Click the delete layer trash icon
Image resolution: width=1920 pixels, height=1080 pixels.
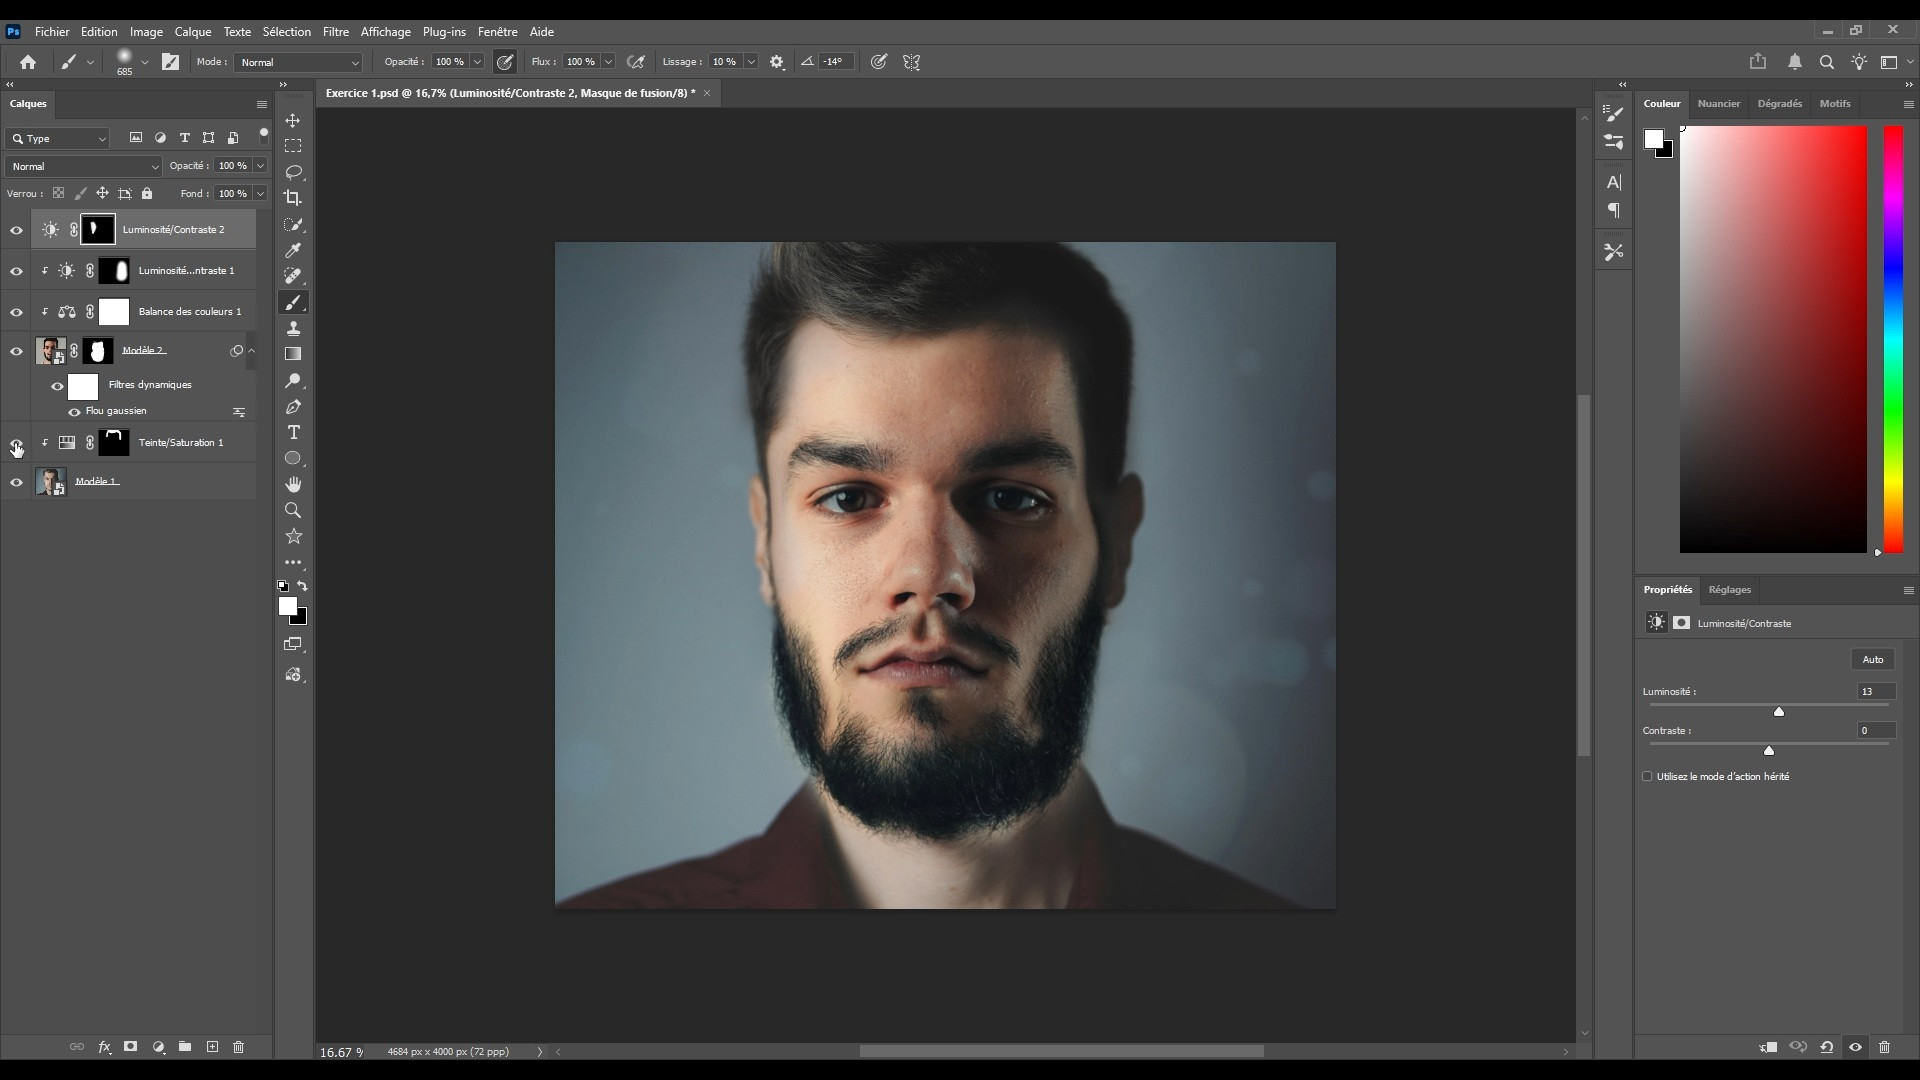238,1047
